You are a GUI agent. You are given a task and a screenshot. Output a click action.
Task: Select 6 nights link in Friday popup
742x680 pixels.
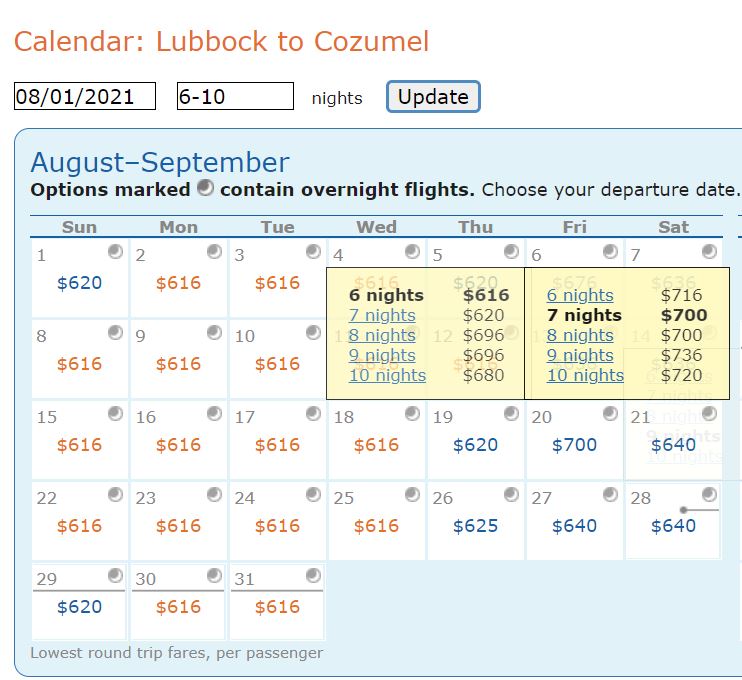click(x=580, y=295)
